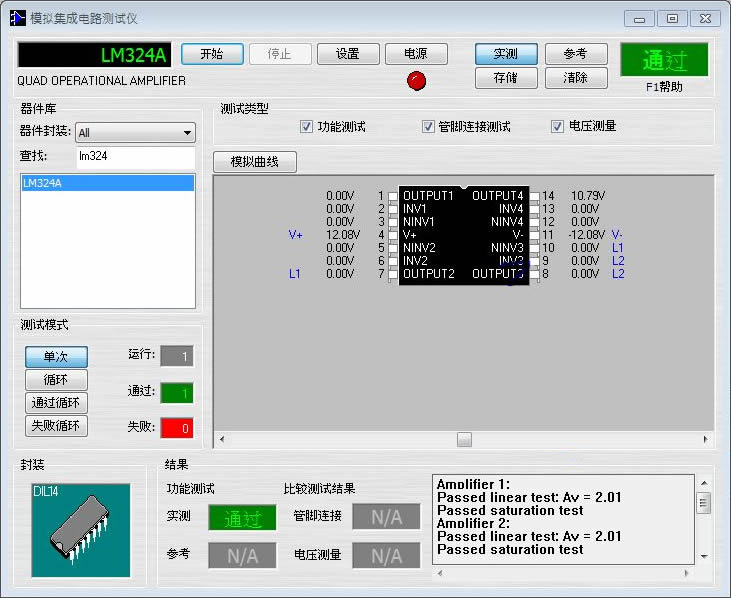Click pin 12 checkbox beside NINV4

click(534, 222)
